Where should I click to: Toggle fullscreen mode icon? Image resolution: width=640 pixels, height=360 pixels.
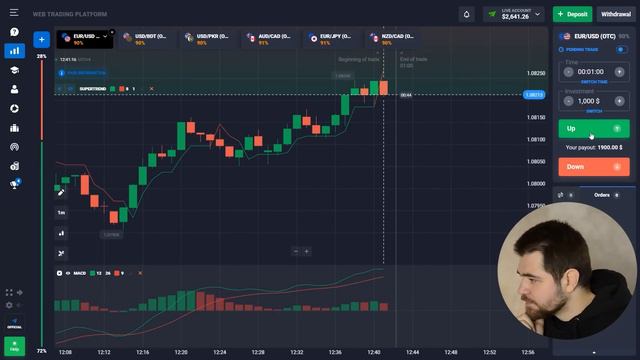point(9,292)
